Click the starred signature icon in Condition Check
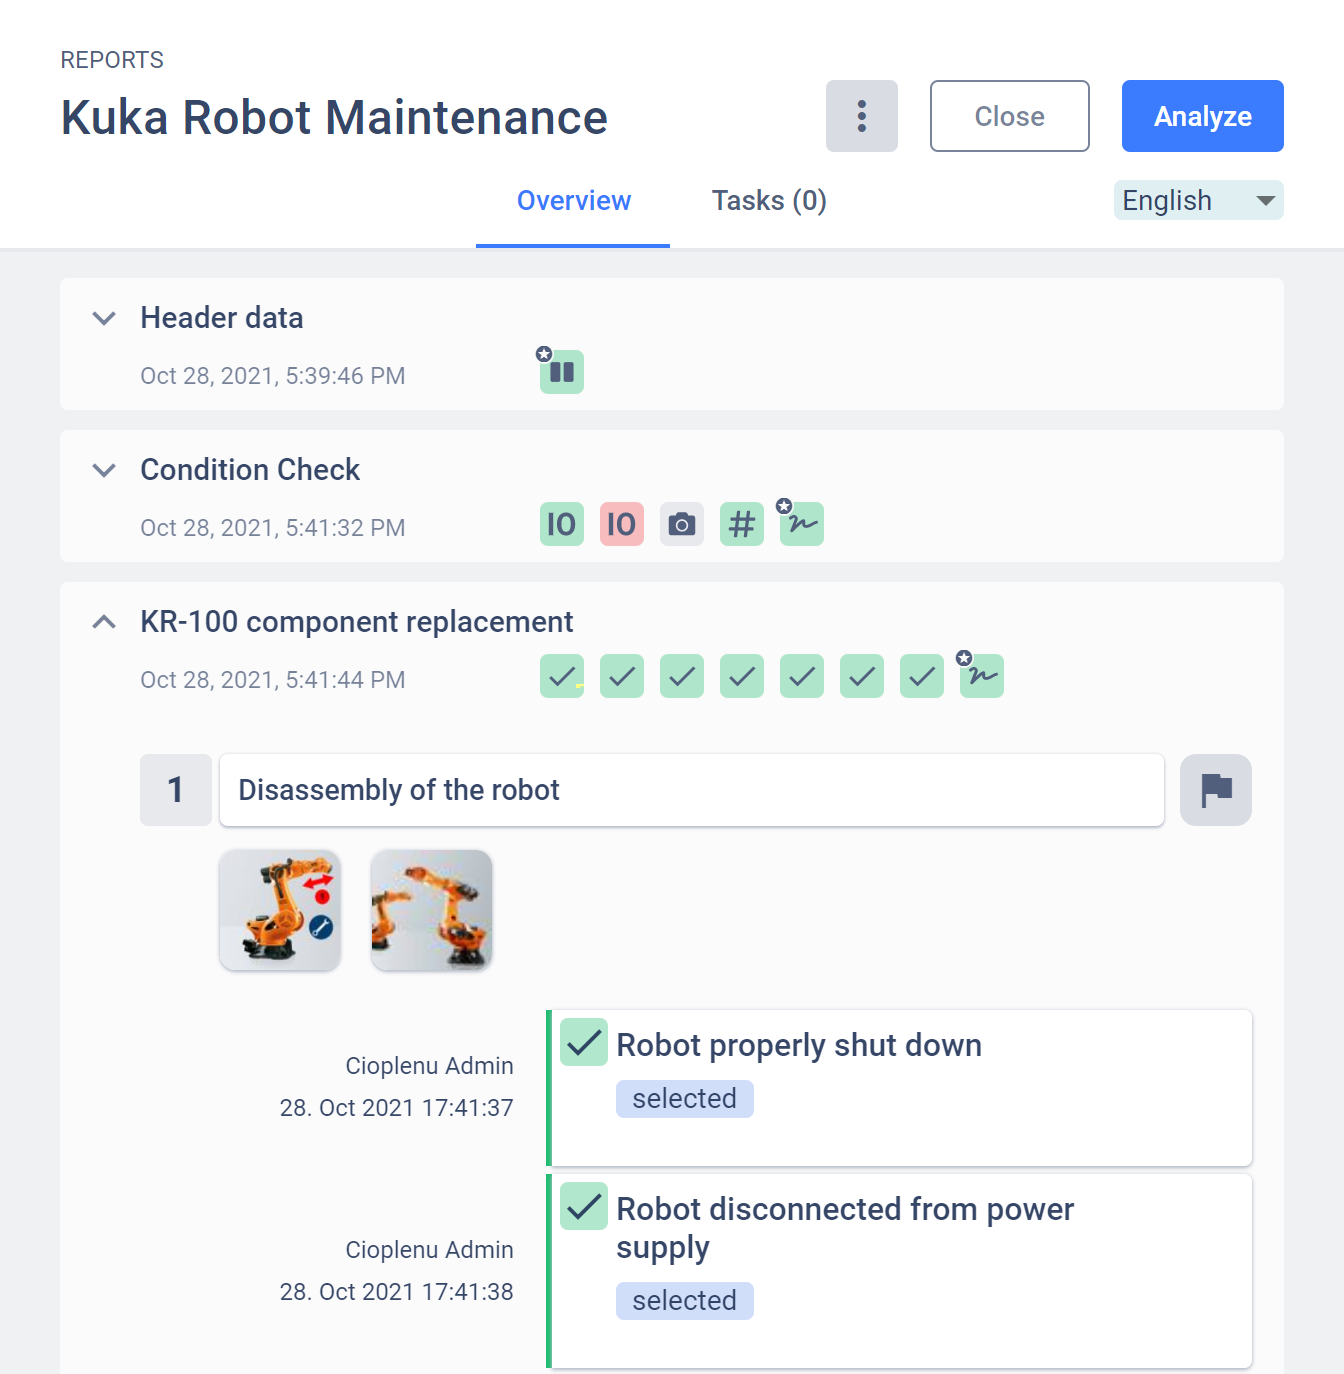 pos(801,523)
